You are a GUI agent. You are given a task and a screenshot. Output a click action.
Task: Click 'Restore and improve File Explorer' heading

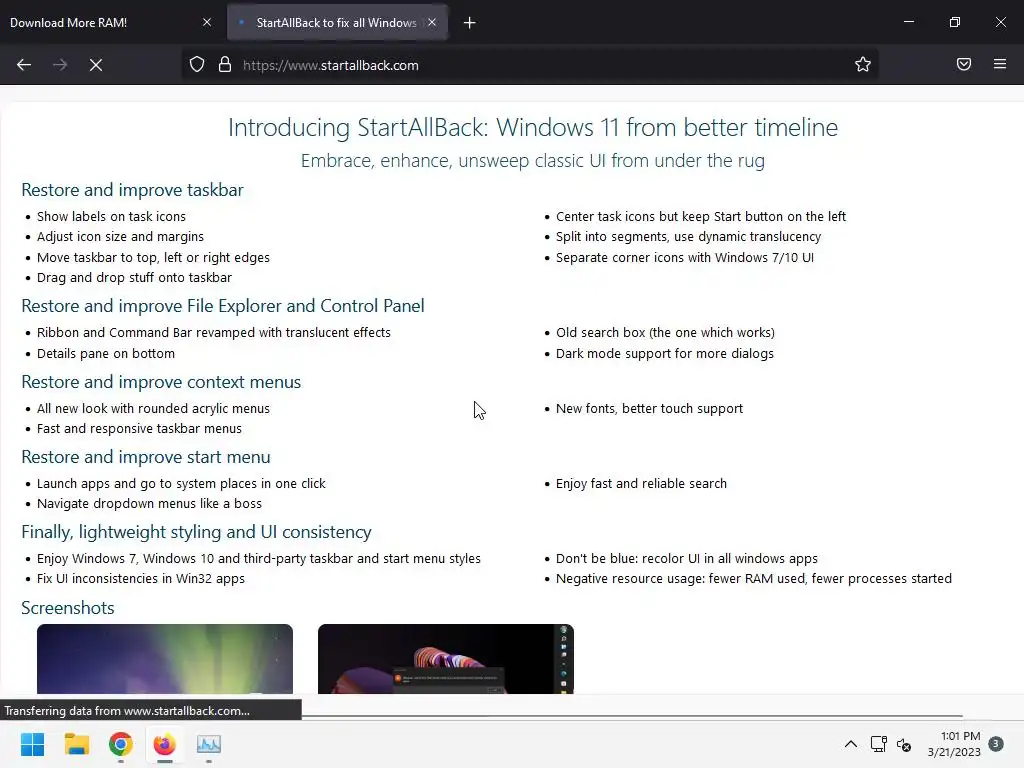tap(223, 306)
